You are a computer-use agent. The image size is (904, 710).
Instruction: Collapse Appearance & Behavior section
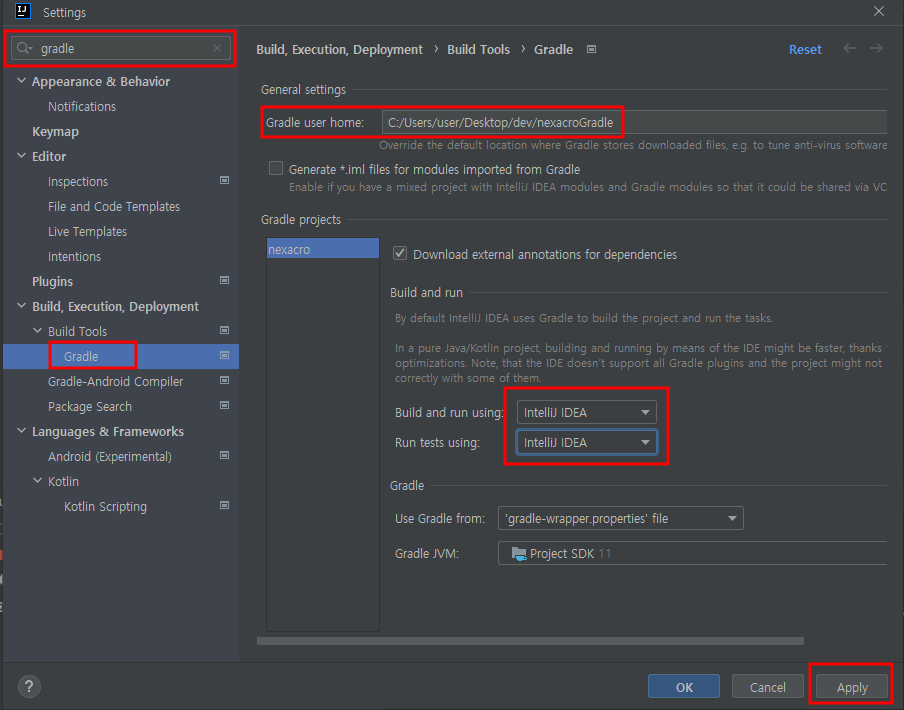pyautogui.click(x=21, y=81)
